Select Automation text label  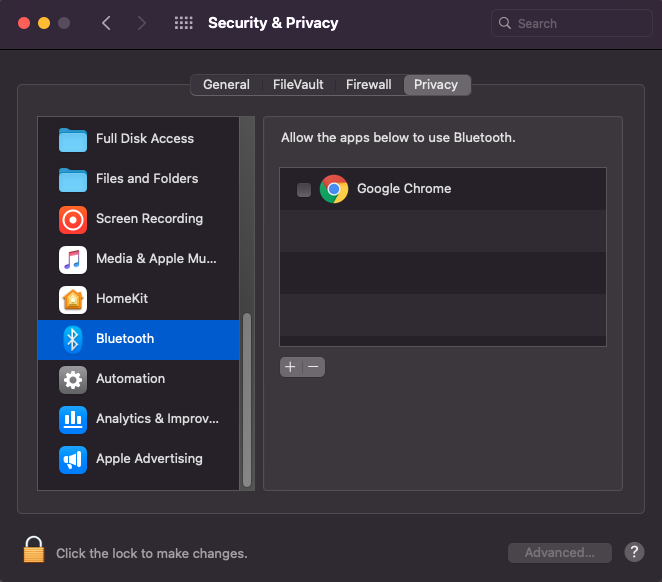tap(130, 379)
